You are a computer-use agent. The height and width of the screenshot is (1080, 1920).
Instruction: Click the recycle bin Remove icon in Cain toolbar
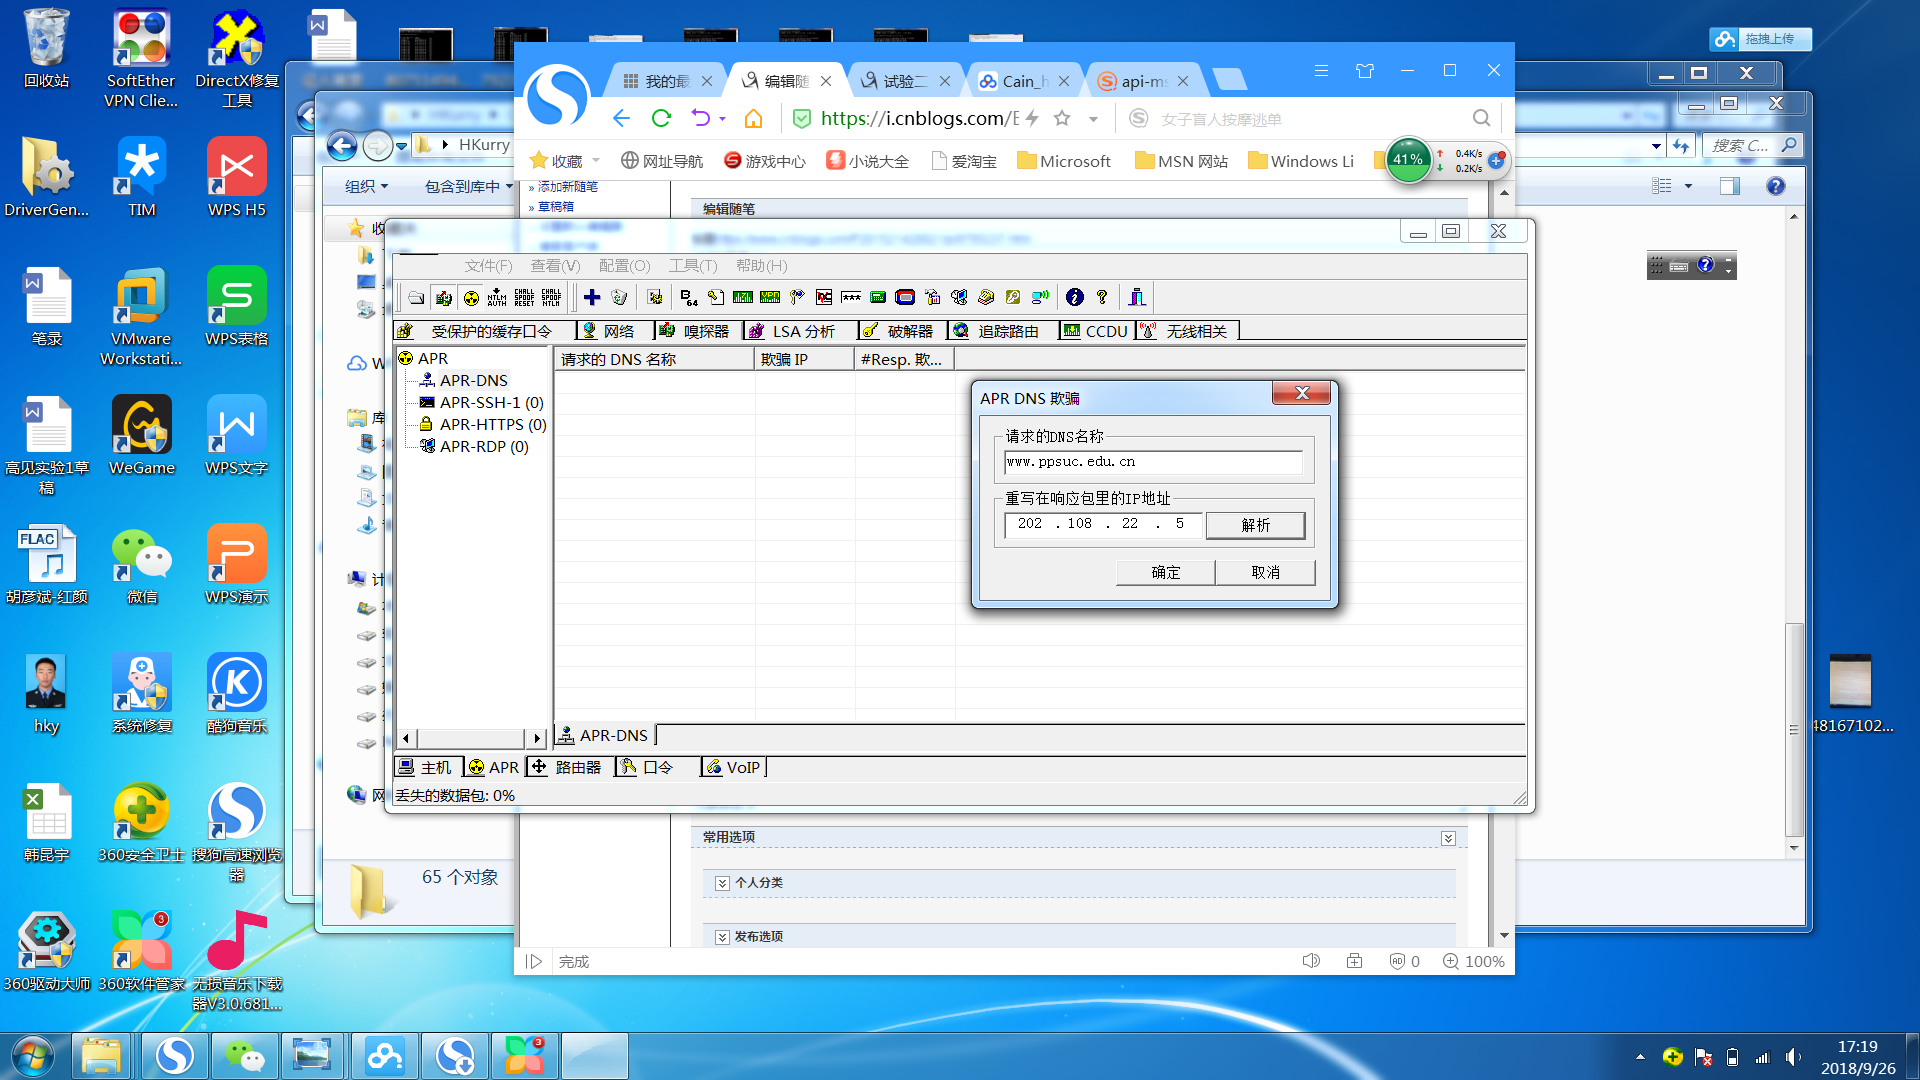point(619,297)
